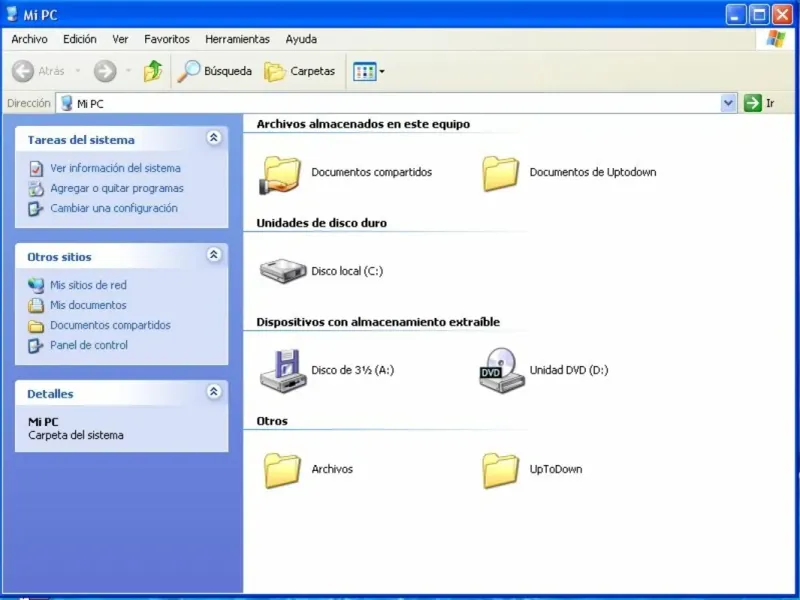Select the Documentos compartidos shared folder icon
This screenshot has height=600, width=800.
[x=281, y=175]
